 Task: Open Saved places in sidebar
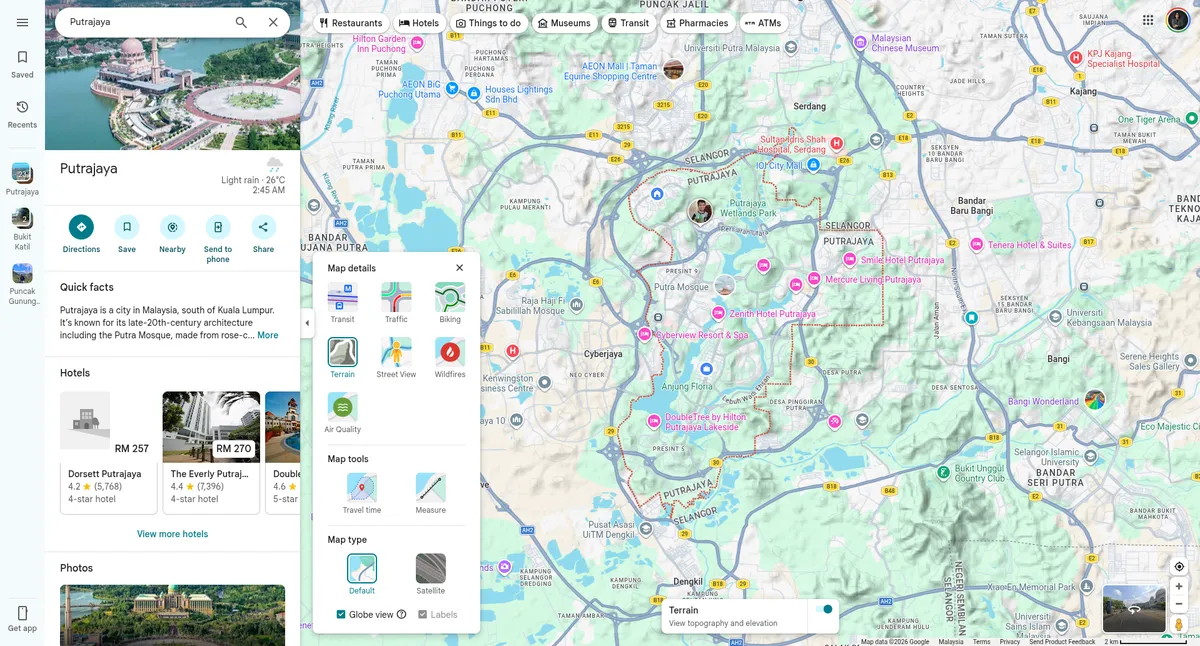pos(22,64)
